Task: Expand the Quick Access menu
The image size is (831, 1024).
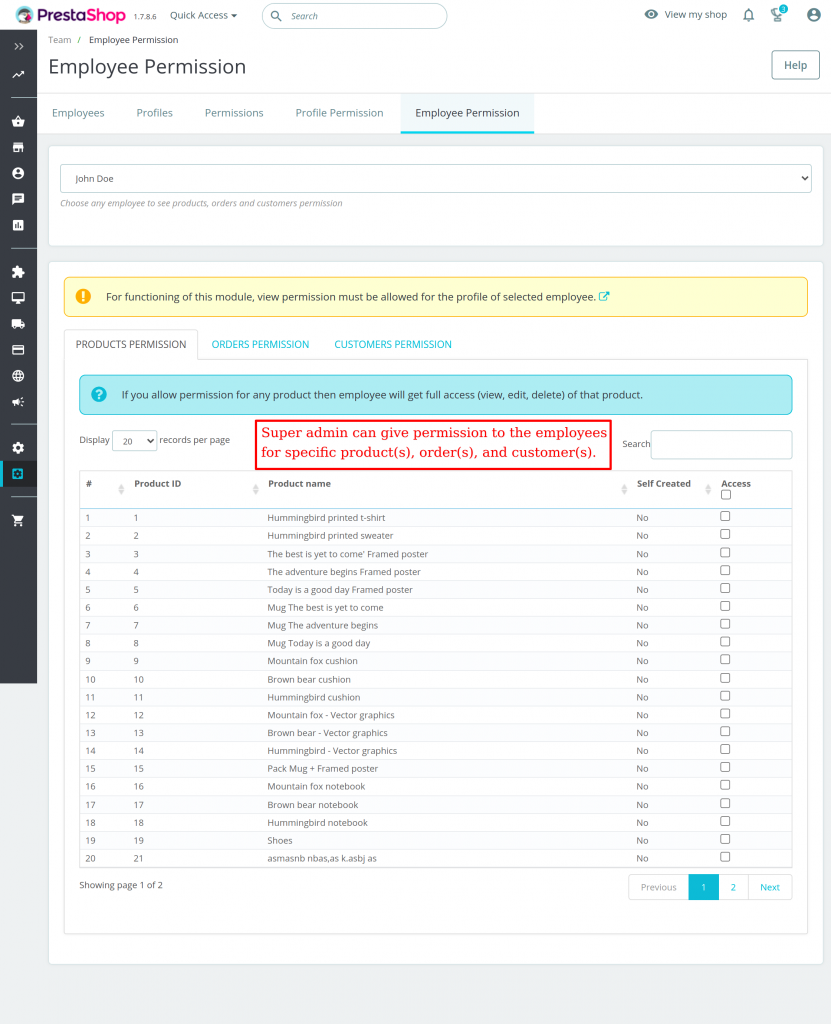Action: (x=203, y=15)
